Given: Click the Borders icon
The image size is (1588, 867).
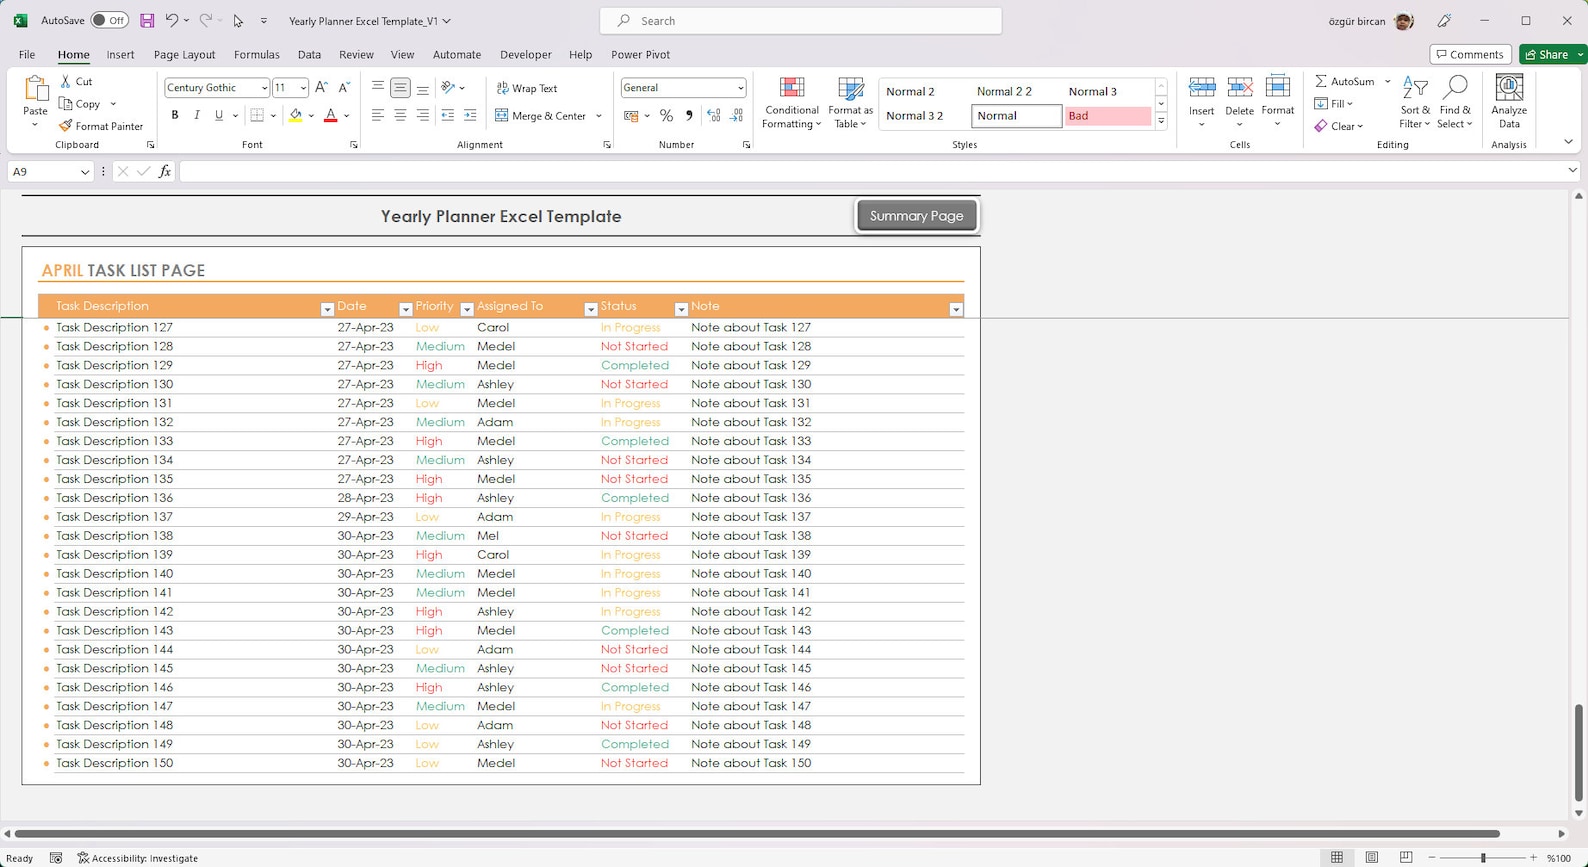Looking at the screenshot, I should (257, 116).
